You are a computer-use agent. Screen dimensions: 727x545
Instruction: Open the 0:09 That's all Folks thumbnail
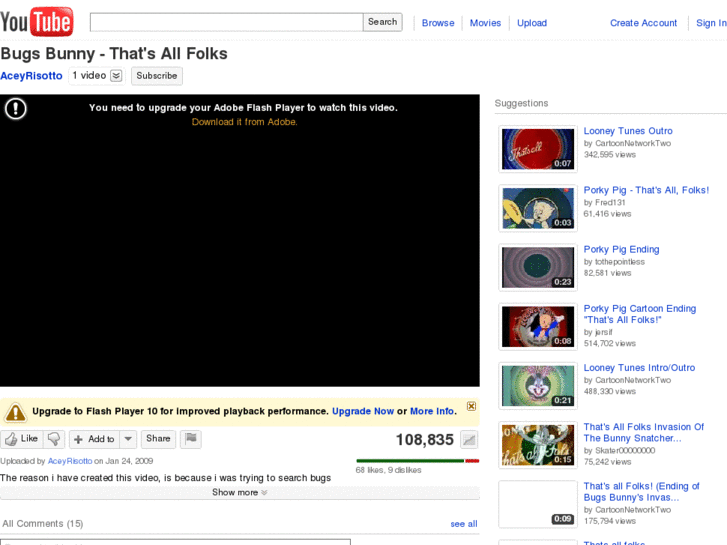(538, 504)
